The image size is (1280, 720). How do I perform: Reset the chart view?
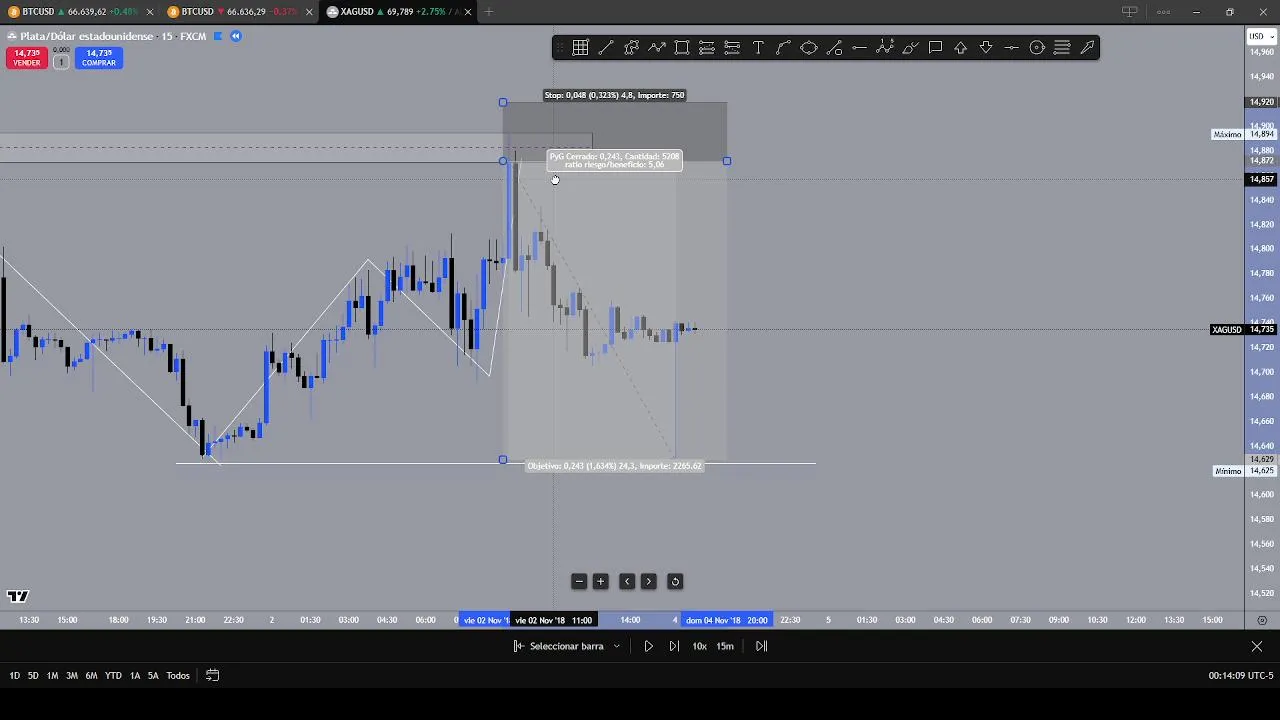pos(675,581)
